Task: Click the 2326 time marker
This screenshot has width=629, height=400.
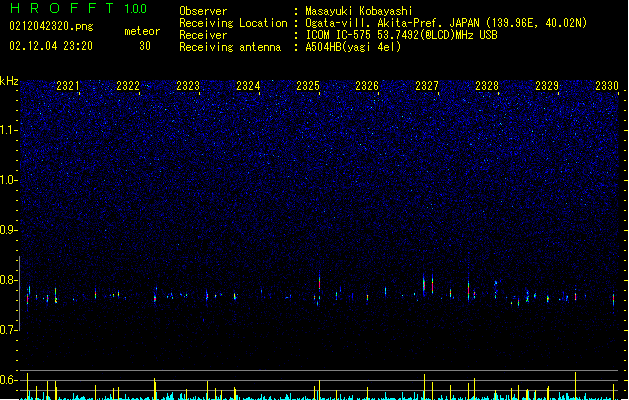Action: [367, 85]
